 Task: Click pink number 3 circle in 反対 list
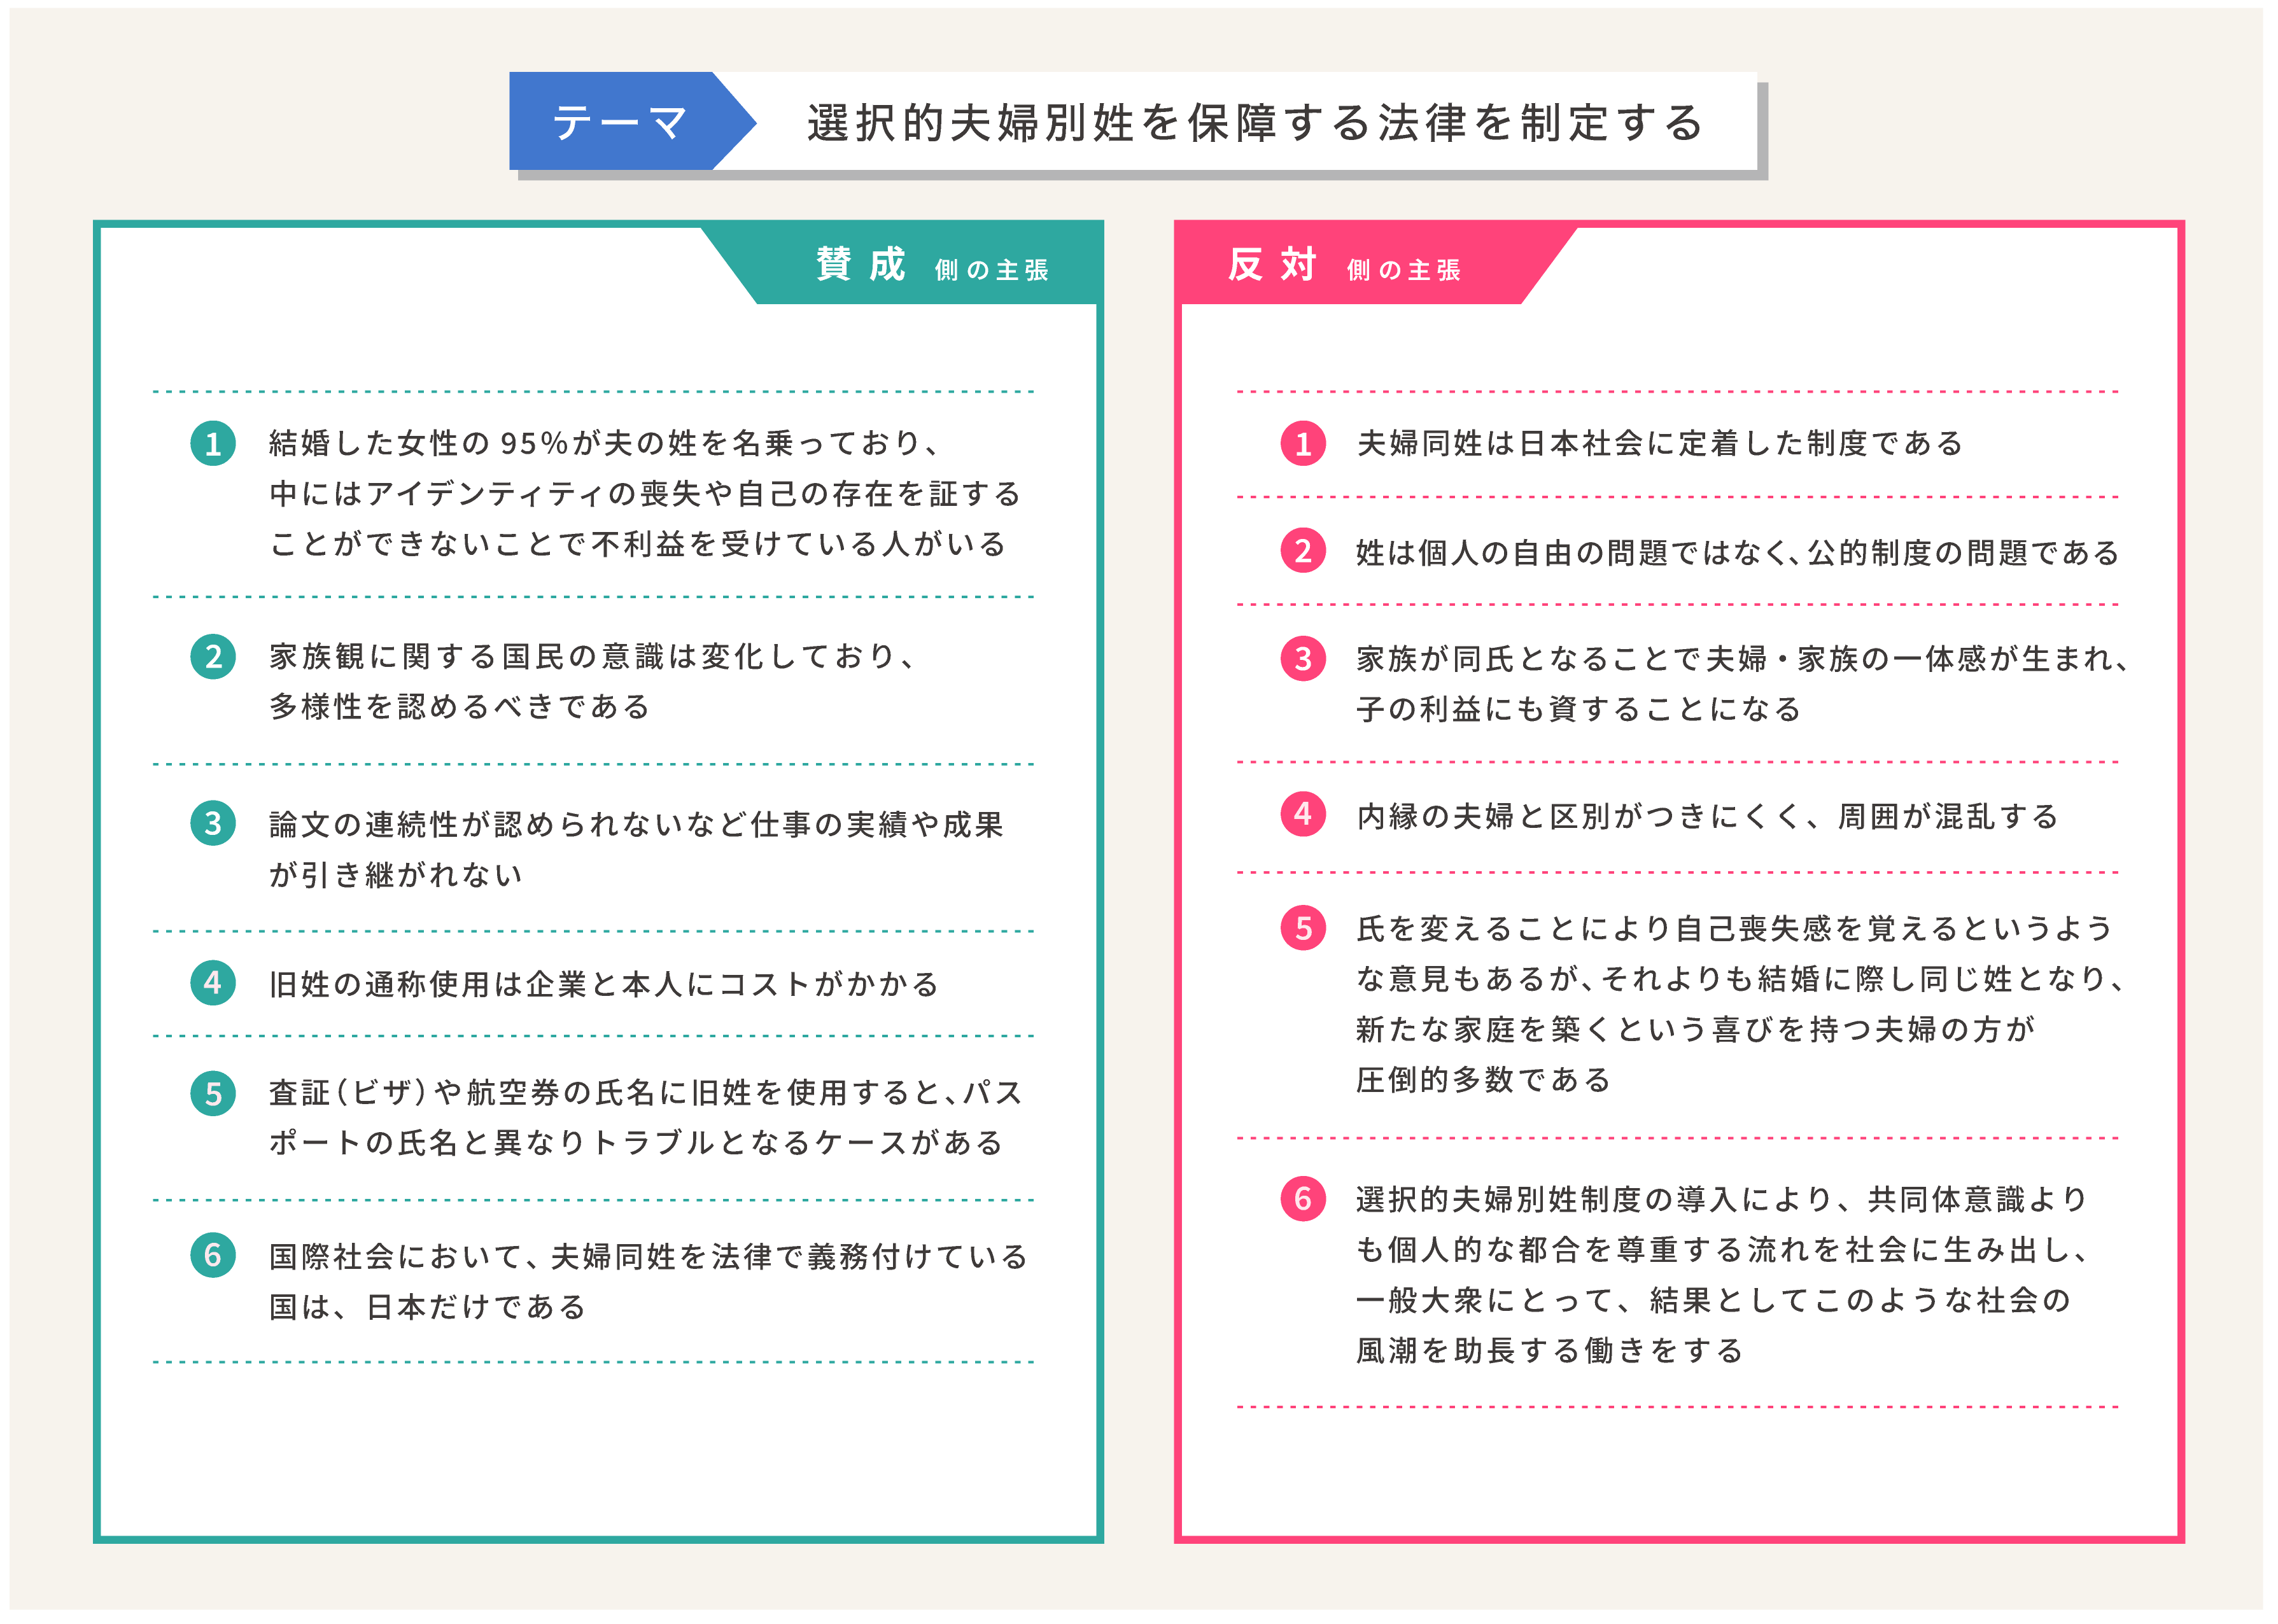[x=1304, y=659]
